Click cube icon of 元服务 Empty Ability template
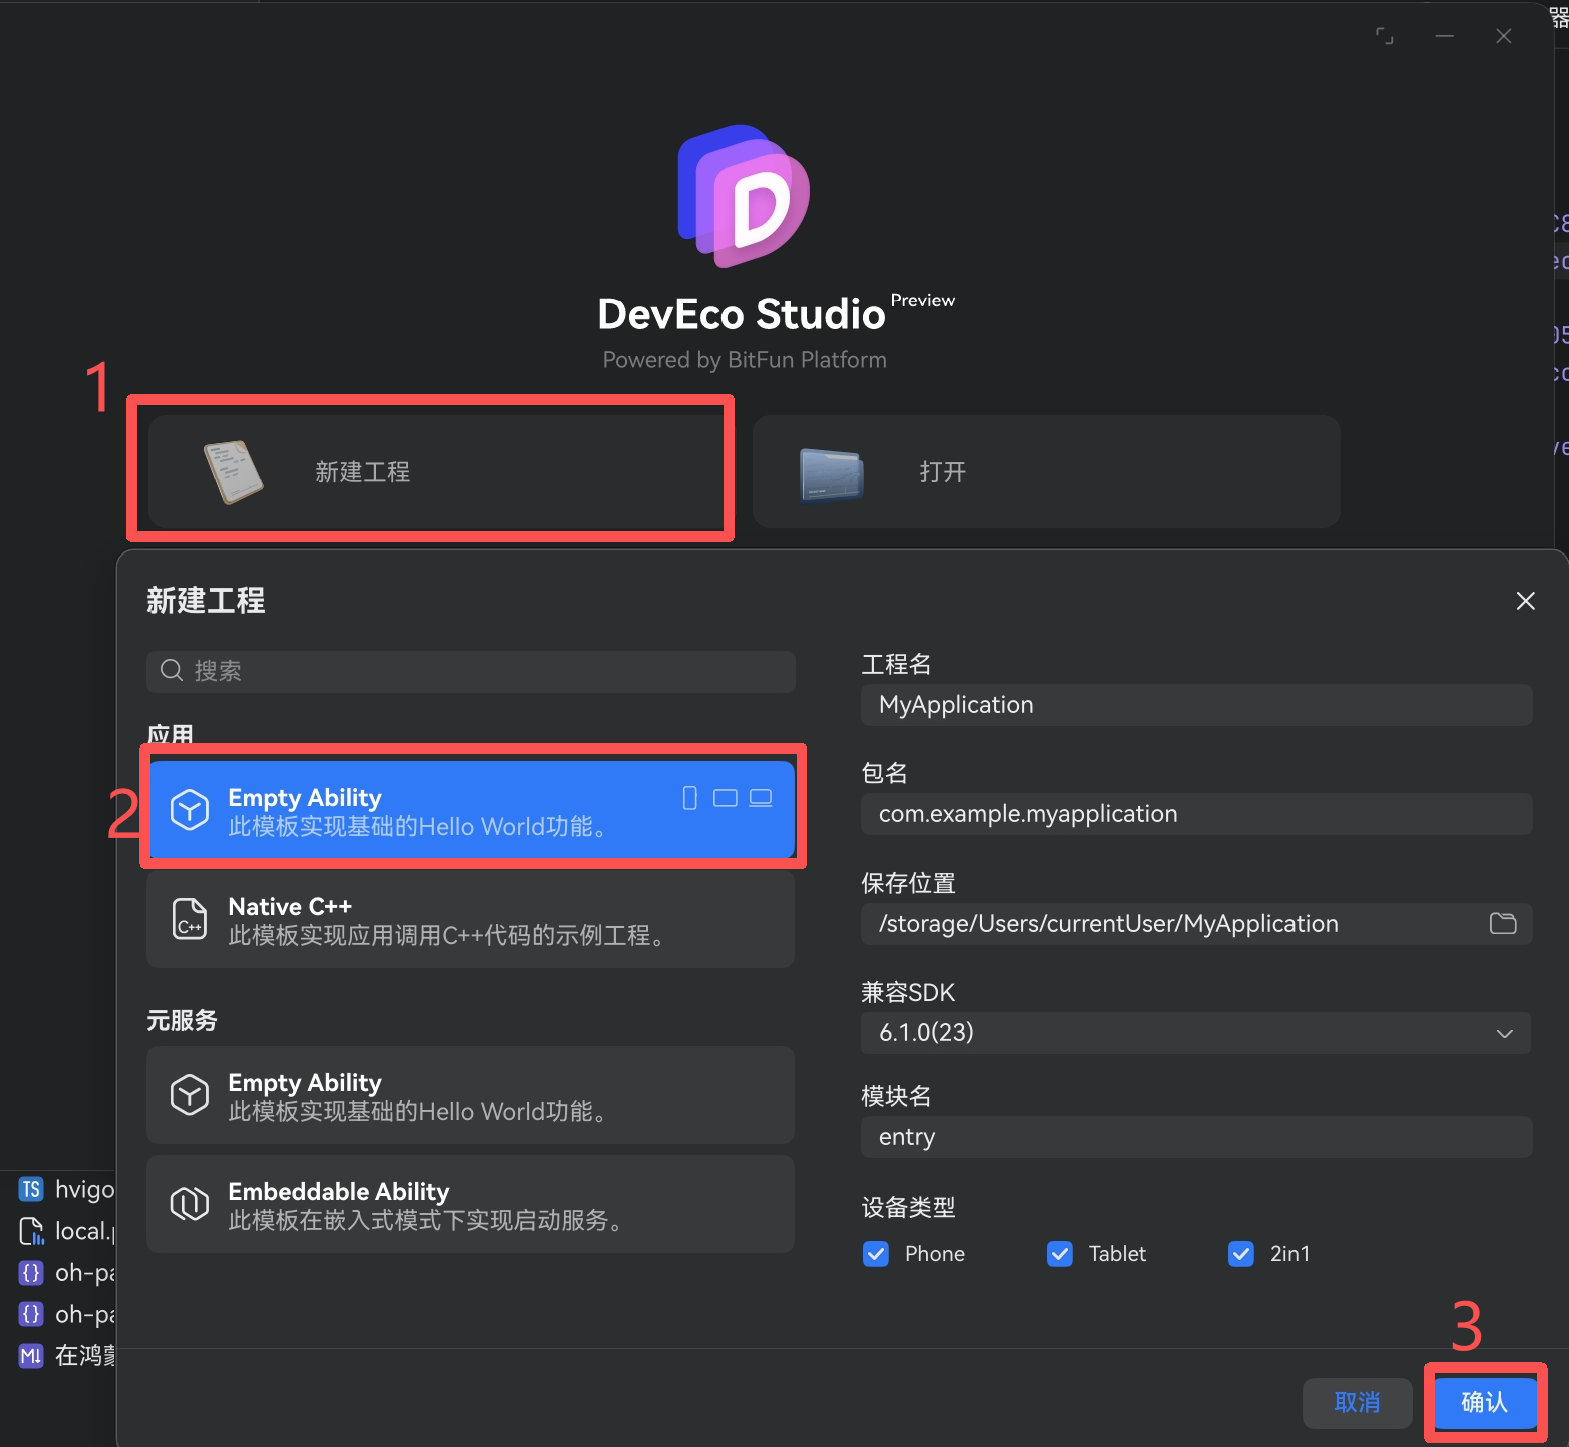The image size is (1569, 1447). (190, 1095)
